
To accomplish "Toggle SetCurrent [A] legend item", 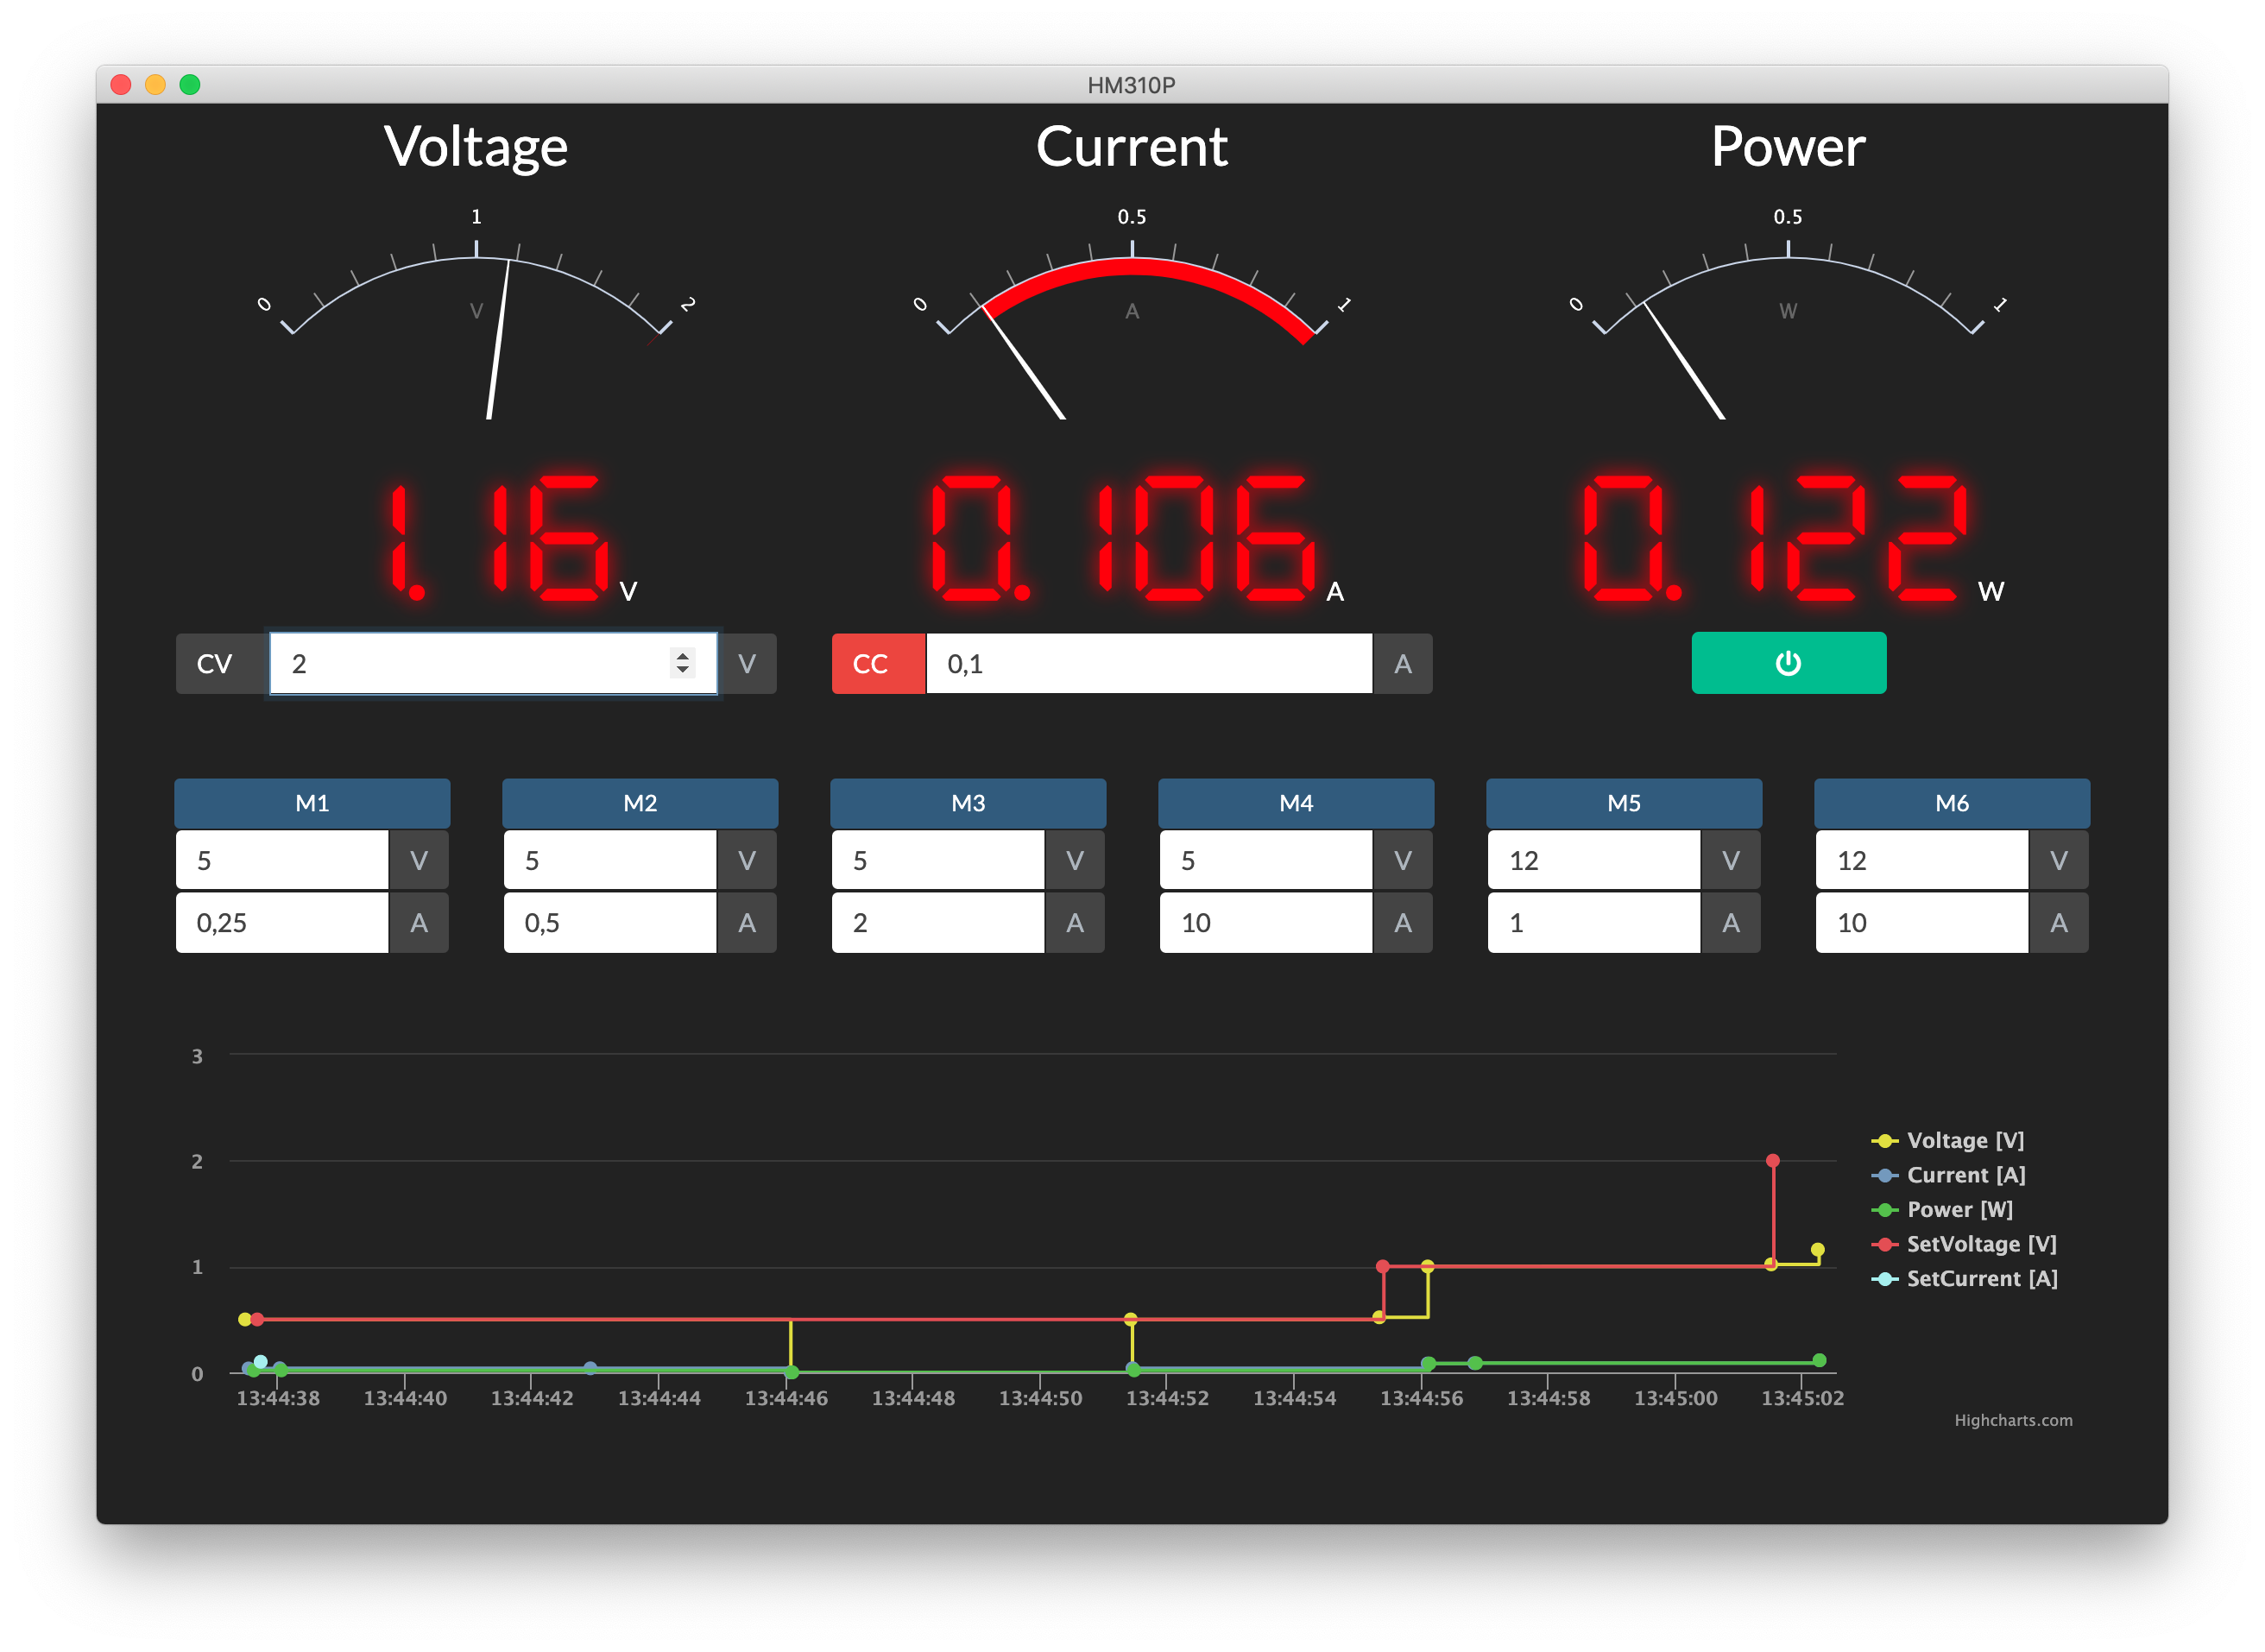I will click(x=1981, y=1279).
